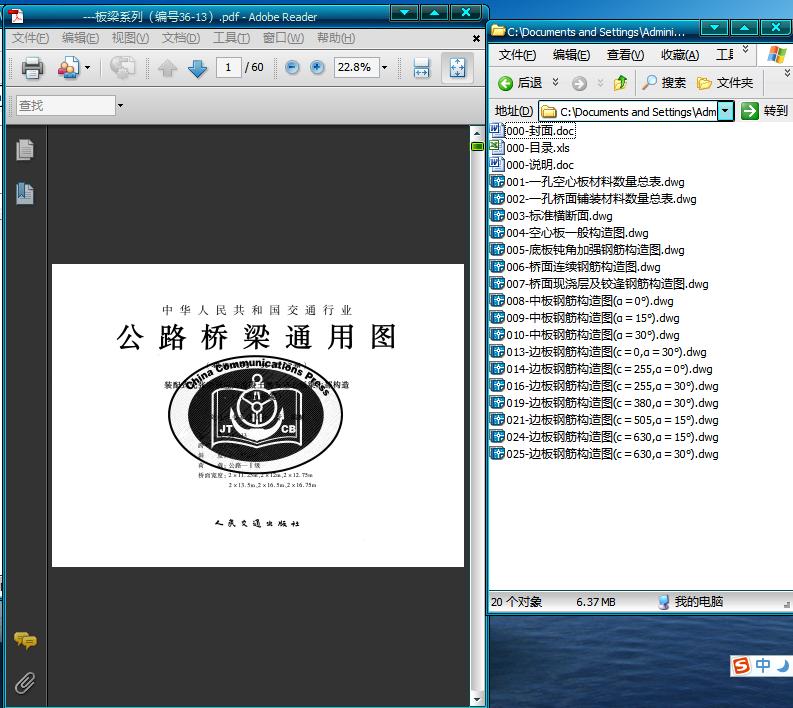Open the collaborate people icon in Reader toolbar

(x=68, y=68)
